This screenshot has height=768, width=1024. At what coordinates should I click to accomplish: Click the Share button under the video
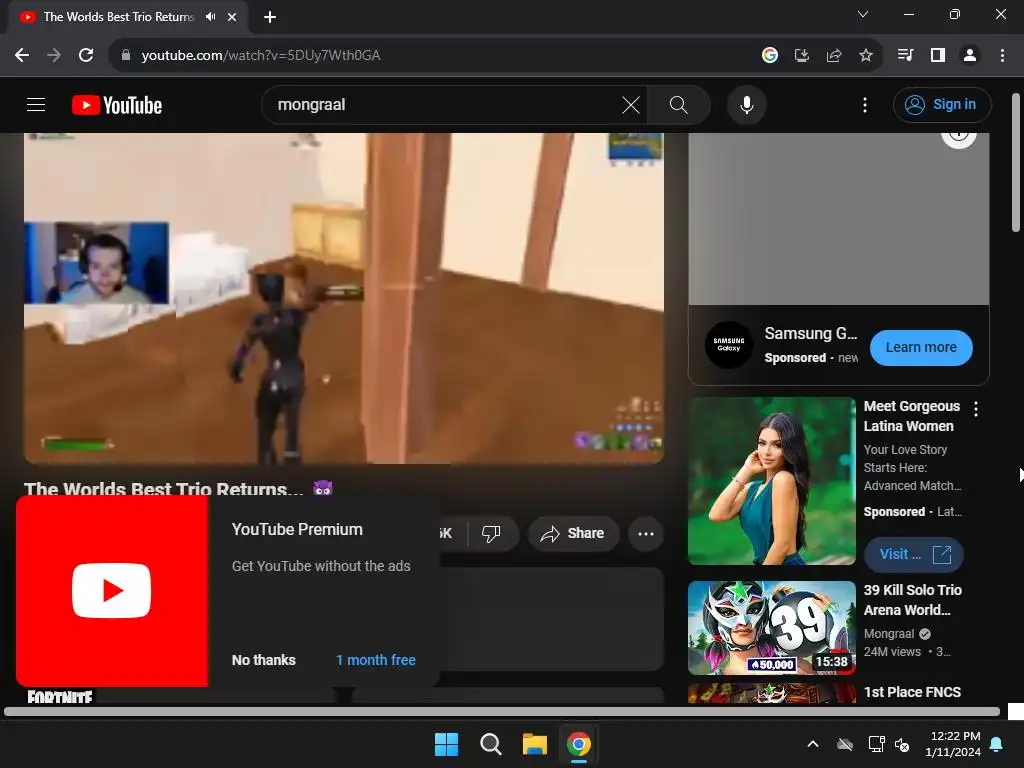tap(572, 534)
